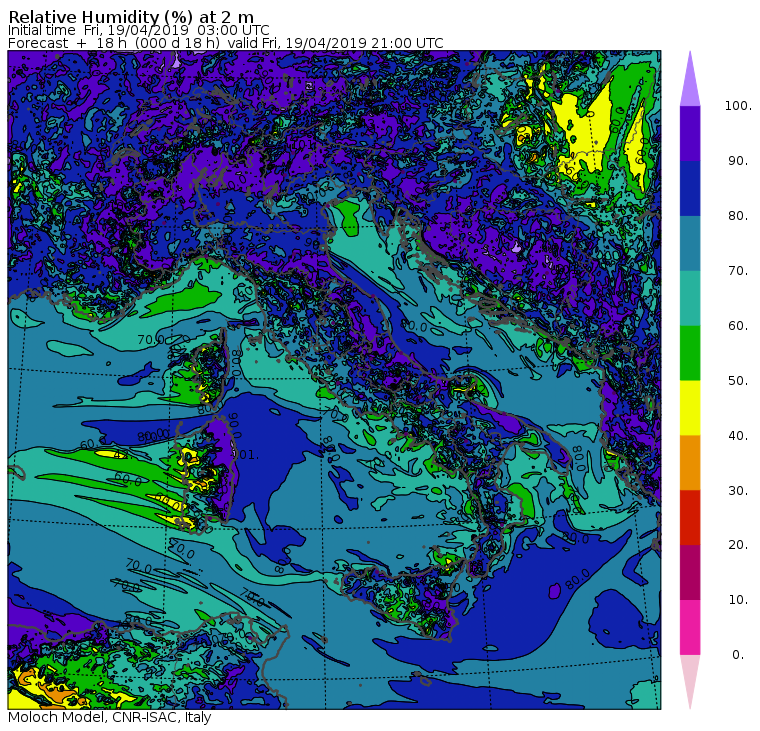Click the 'Initial time Fri, 19/04/2019 03:00 UTC' line
This screenshot has width=760, height=731.
pos(139,30)
